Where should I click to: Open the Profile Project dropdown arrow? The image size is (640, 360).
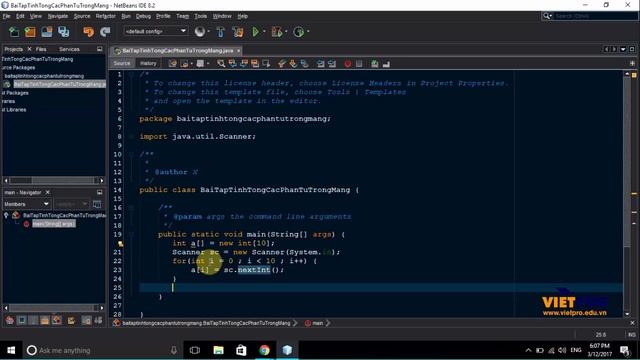coord(308,31)
